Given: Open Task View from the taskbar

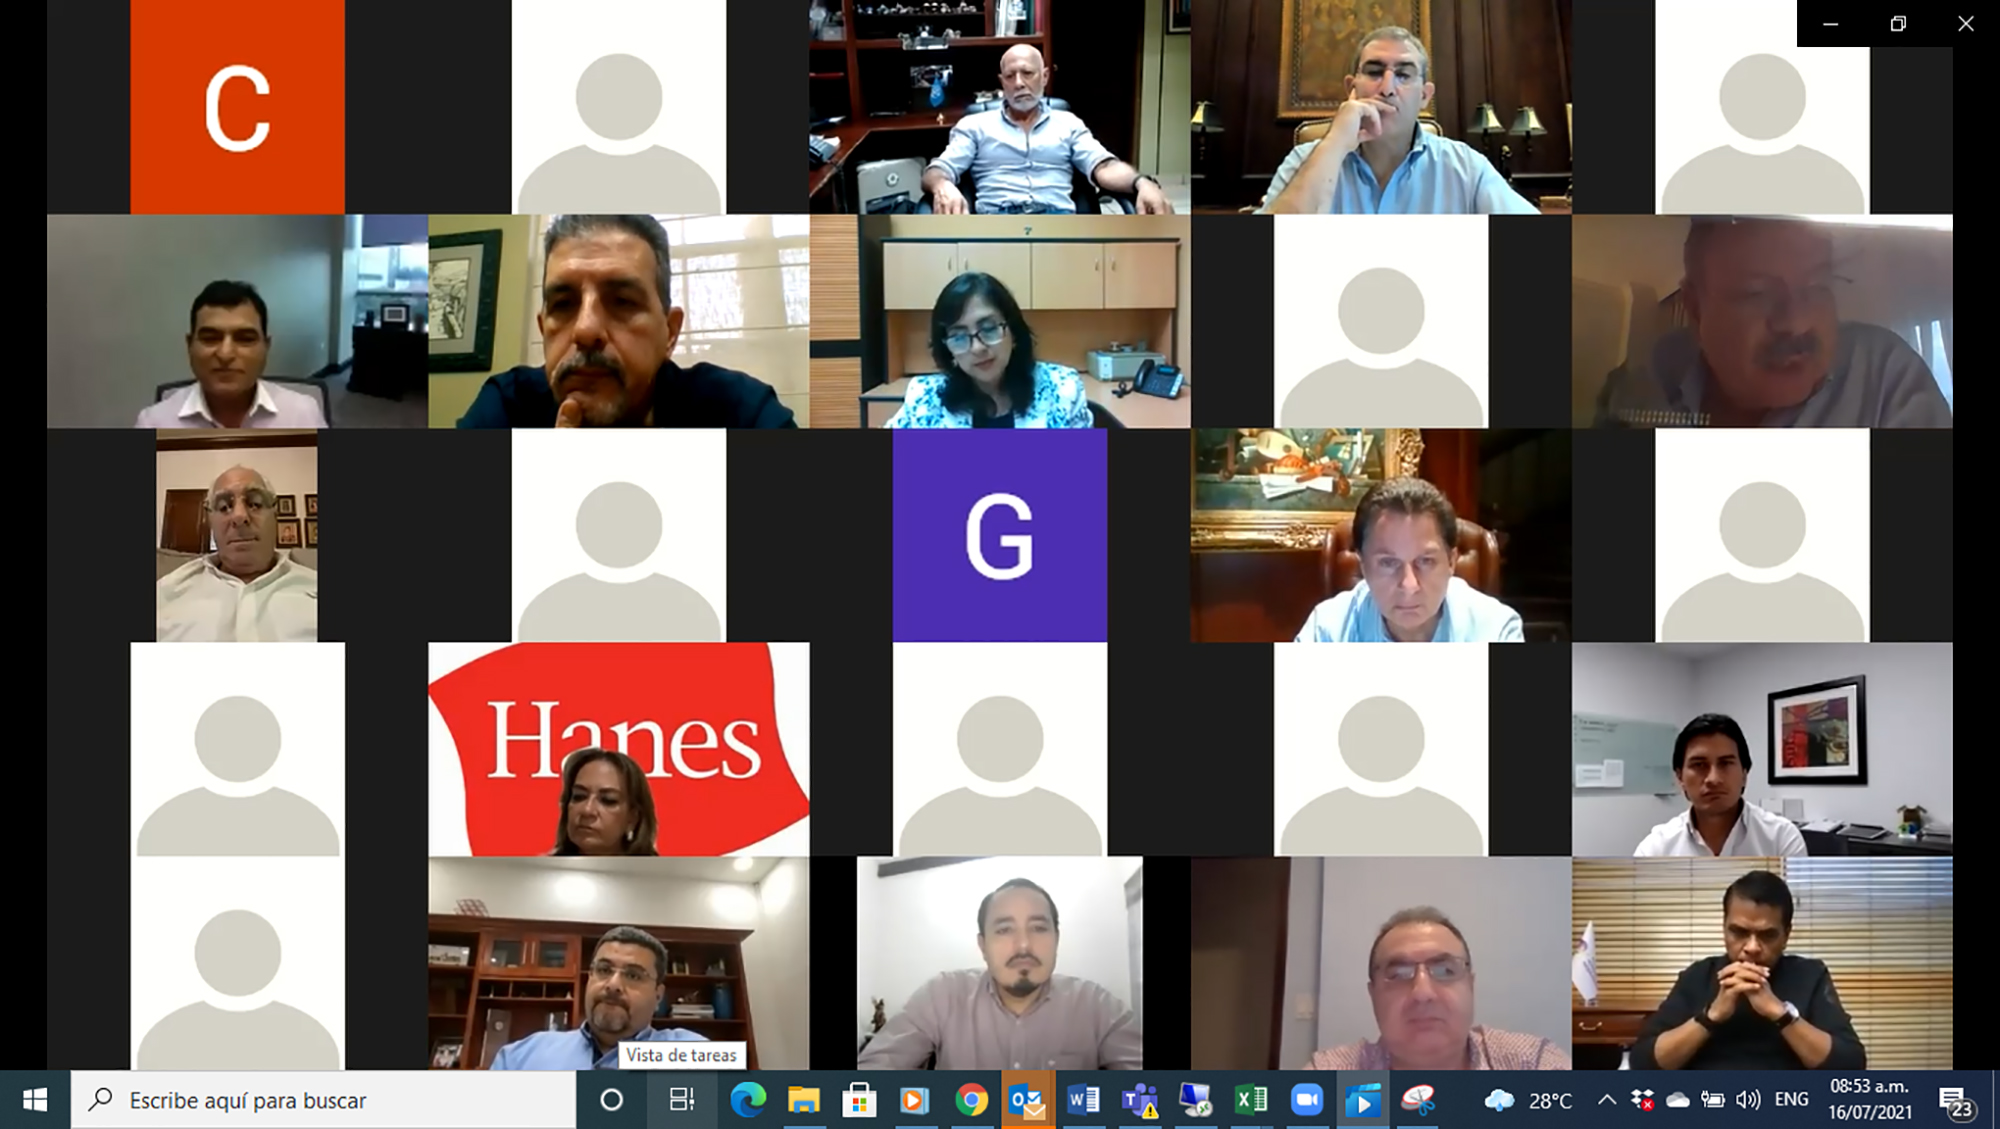Looking at the screenshot, I should [682, 1100].
